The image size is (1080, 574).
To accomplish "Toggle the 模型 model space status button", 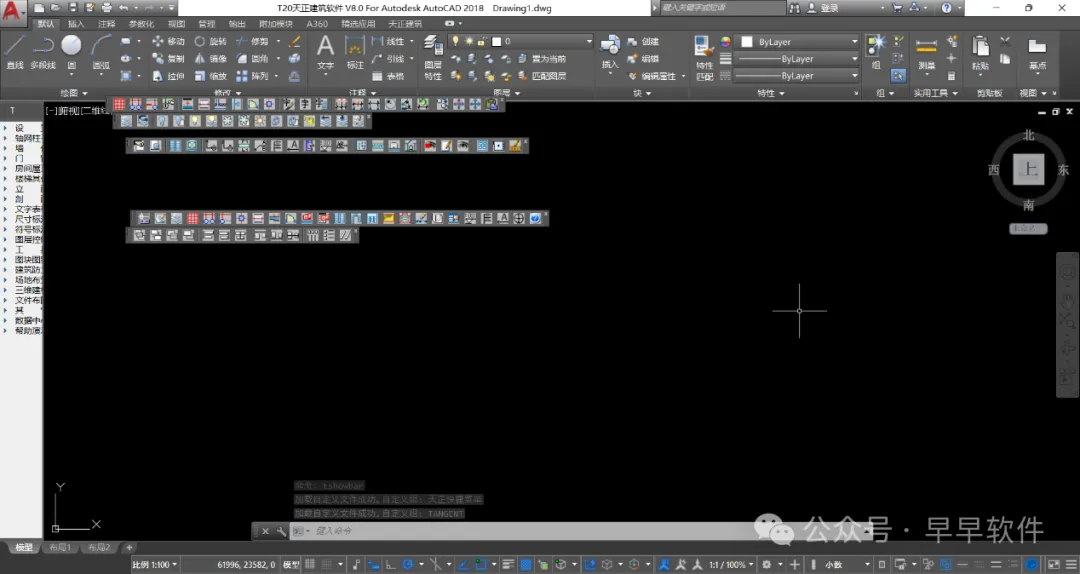I will 291,564.
